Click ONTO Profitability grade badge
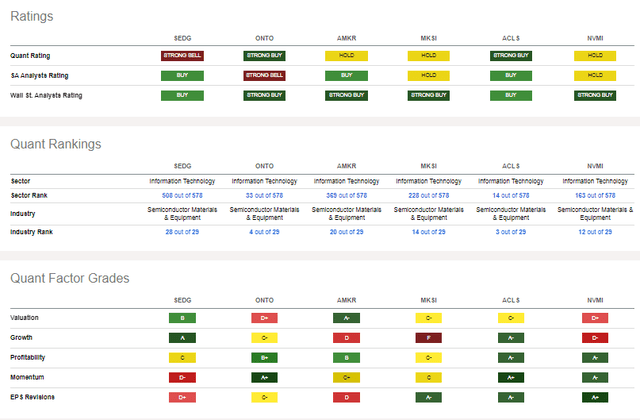Screen dimensions: 640x420 click(x=264, y=358)
